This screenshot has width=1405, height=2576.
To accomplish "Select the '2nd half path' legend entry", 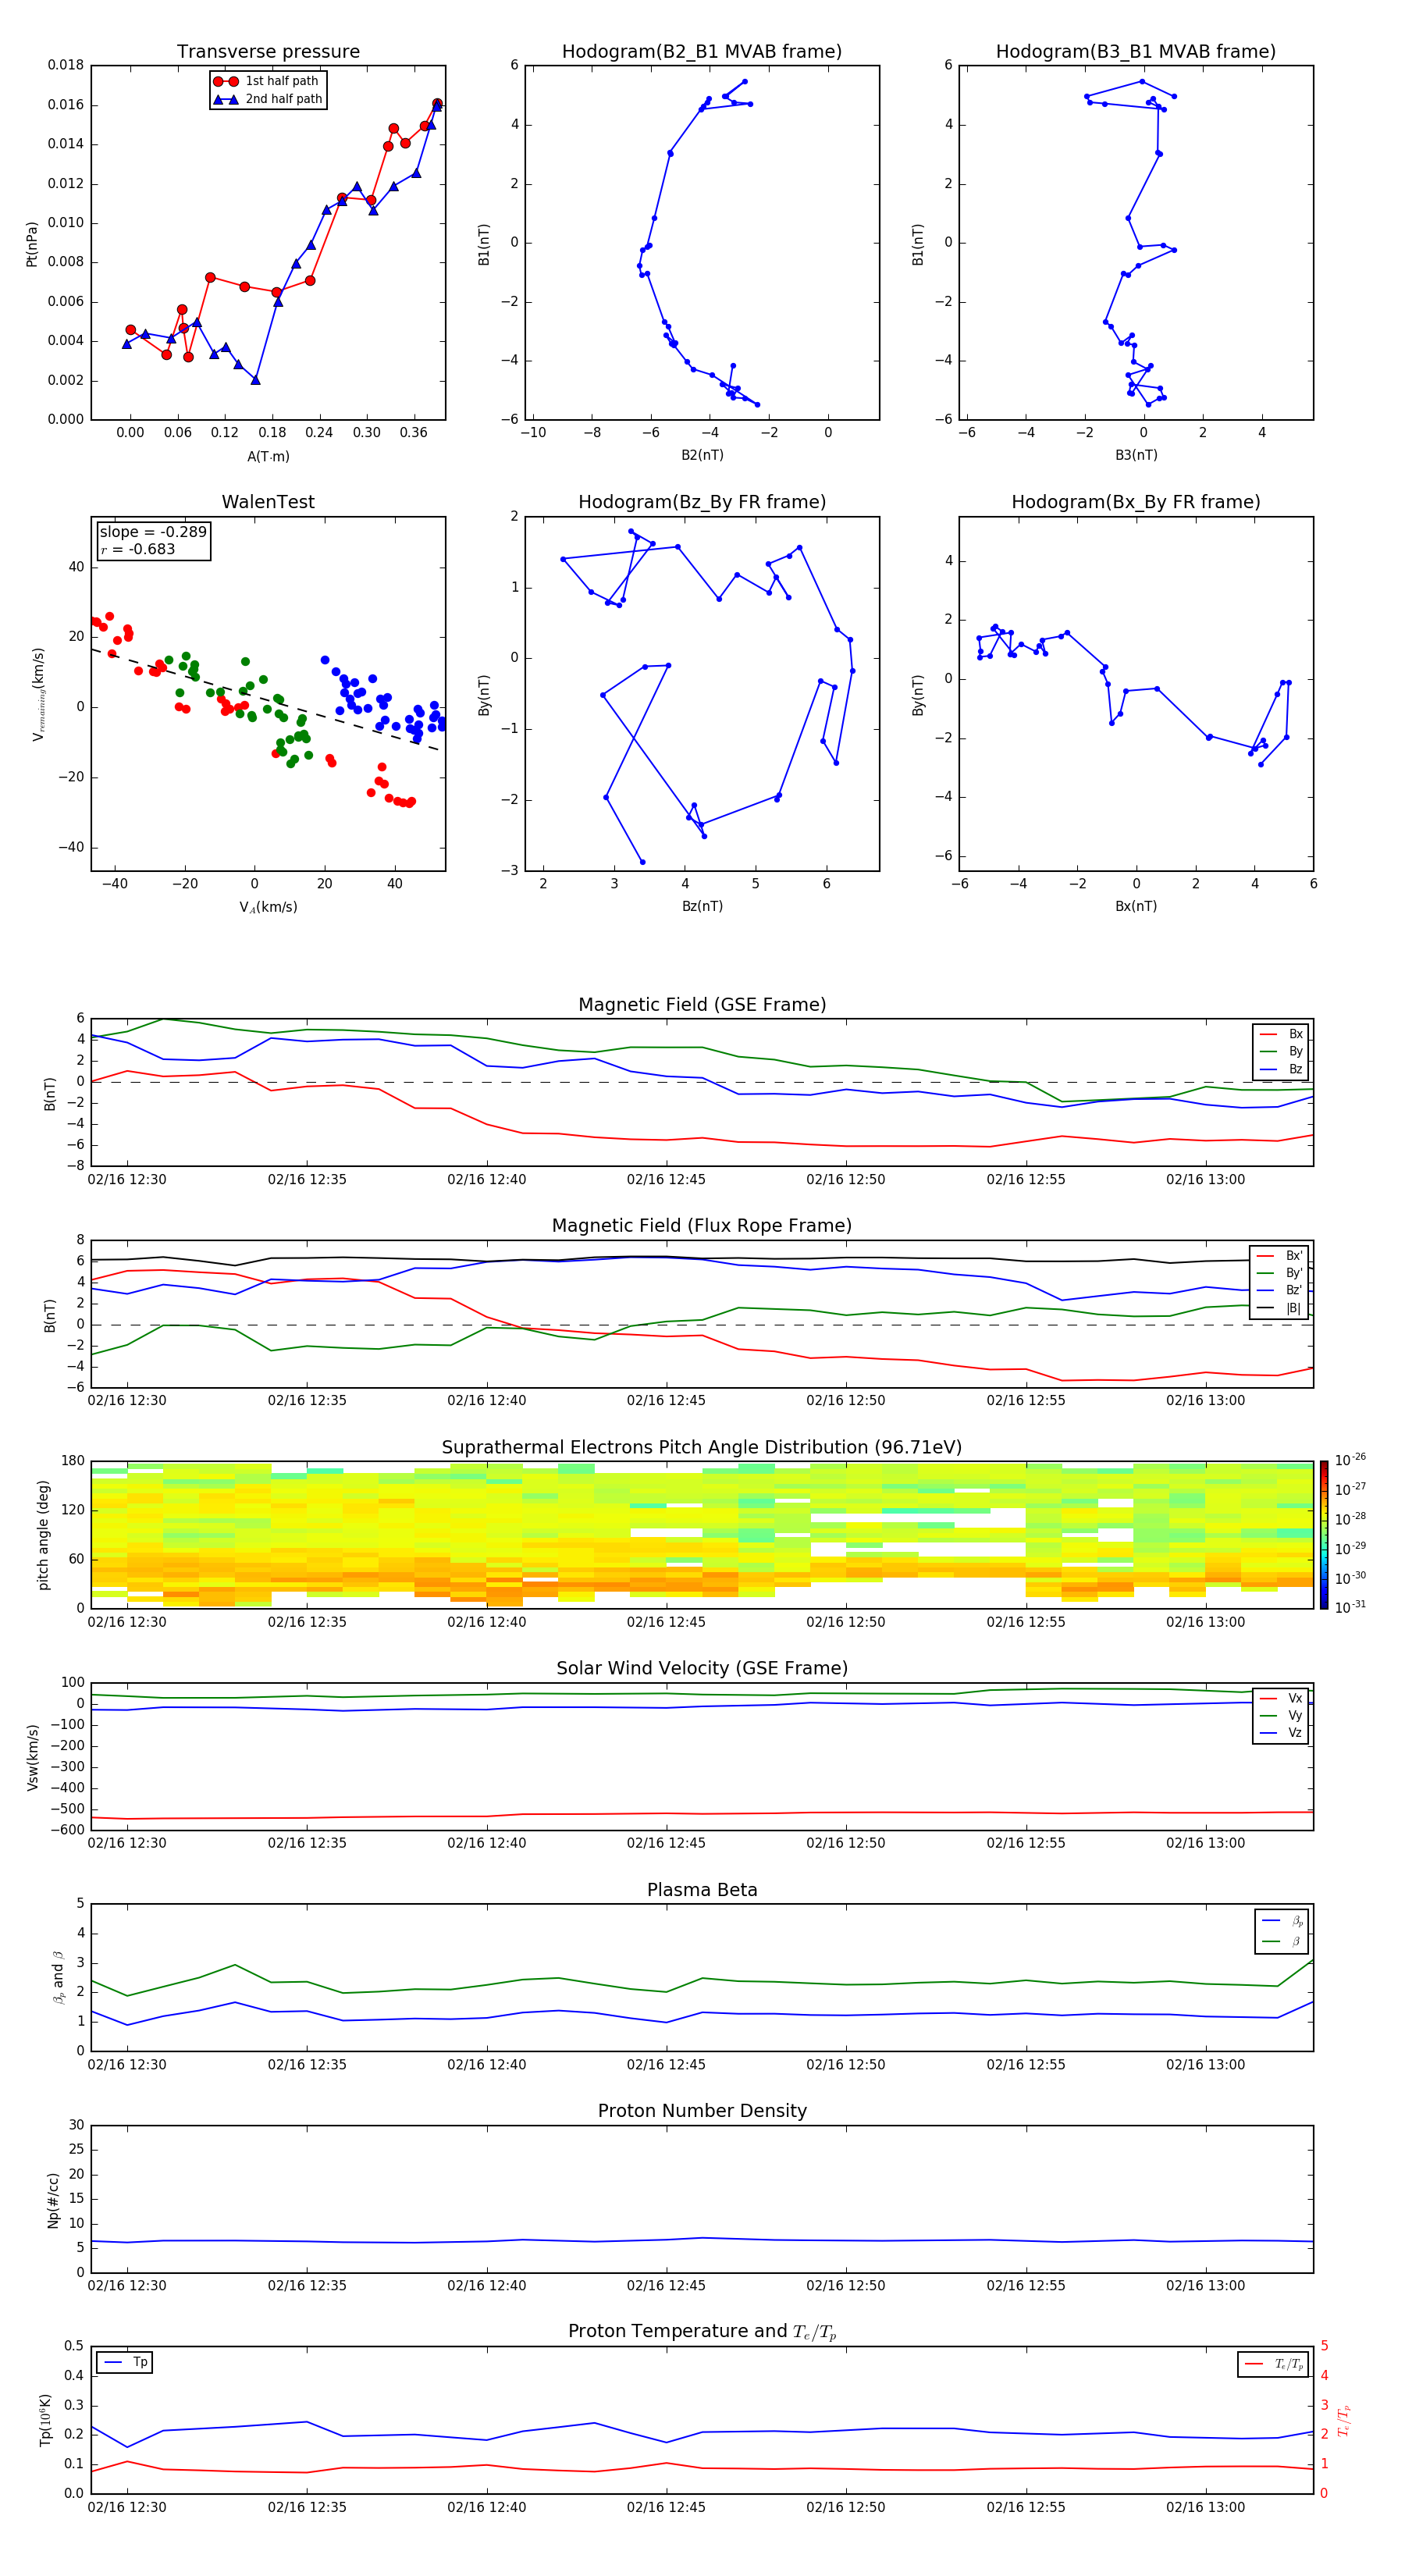I will tap(268, 99).
